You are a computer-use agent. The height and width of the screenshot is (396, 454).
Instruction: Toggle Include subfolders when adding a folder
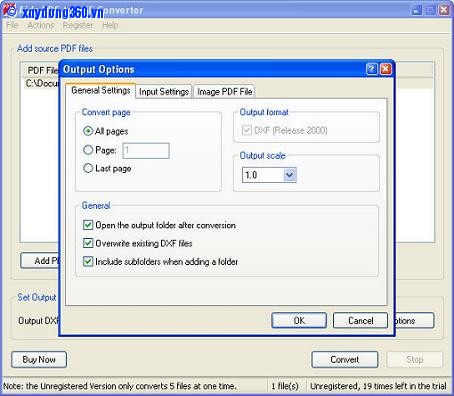[88, 261]
